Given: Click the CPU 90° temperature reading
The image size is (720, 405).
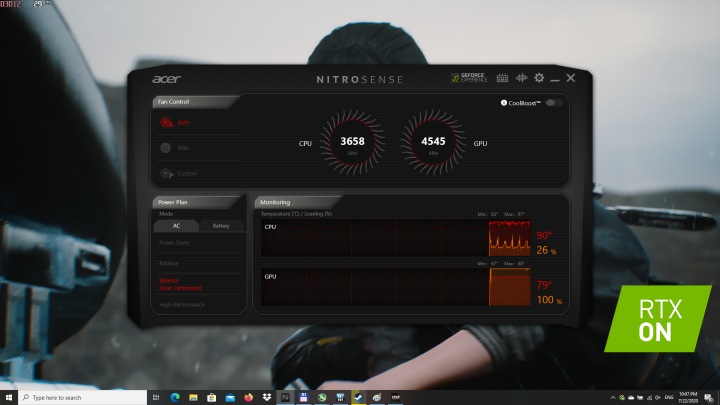Looking at the screenshot, I should click(544, 235).
